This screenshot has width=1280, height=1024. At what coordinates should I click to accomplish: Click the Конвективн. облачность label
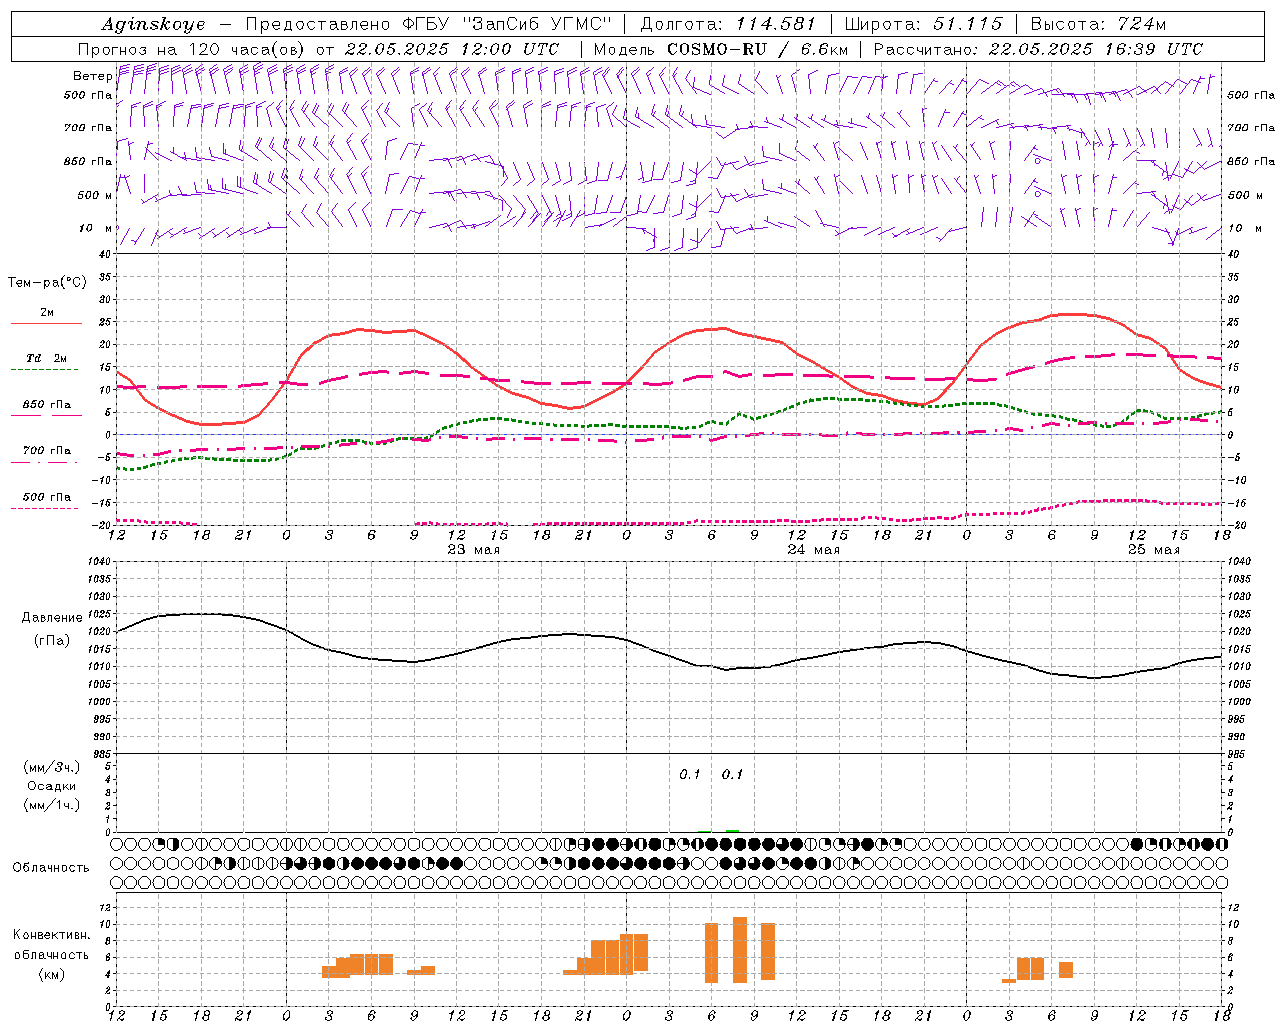point(51,945)
